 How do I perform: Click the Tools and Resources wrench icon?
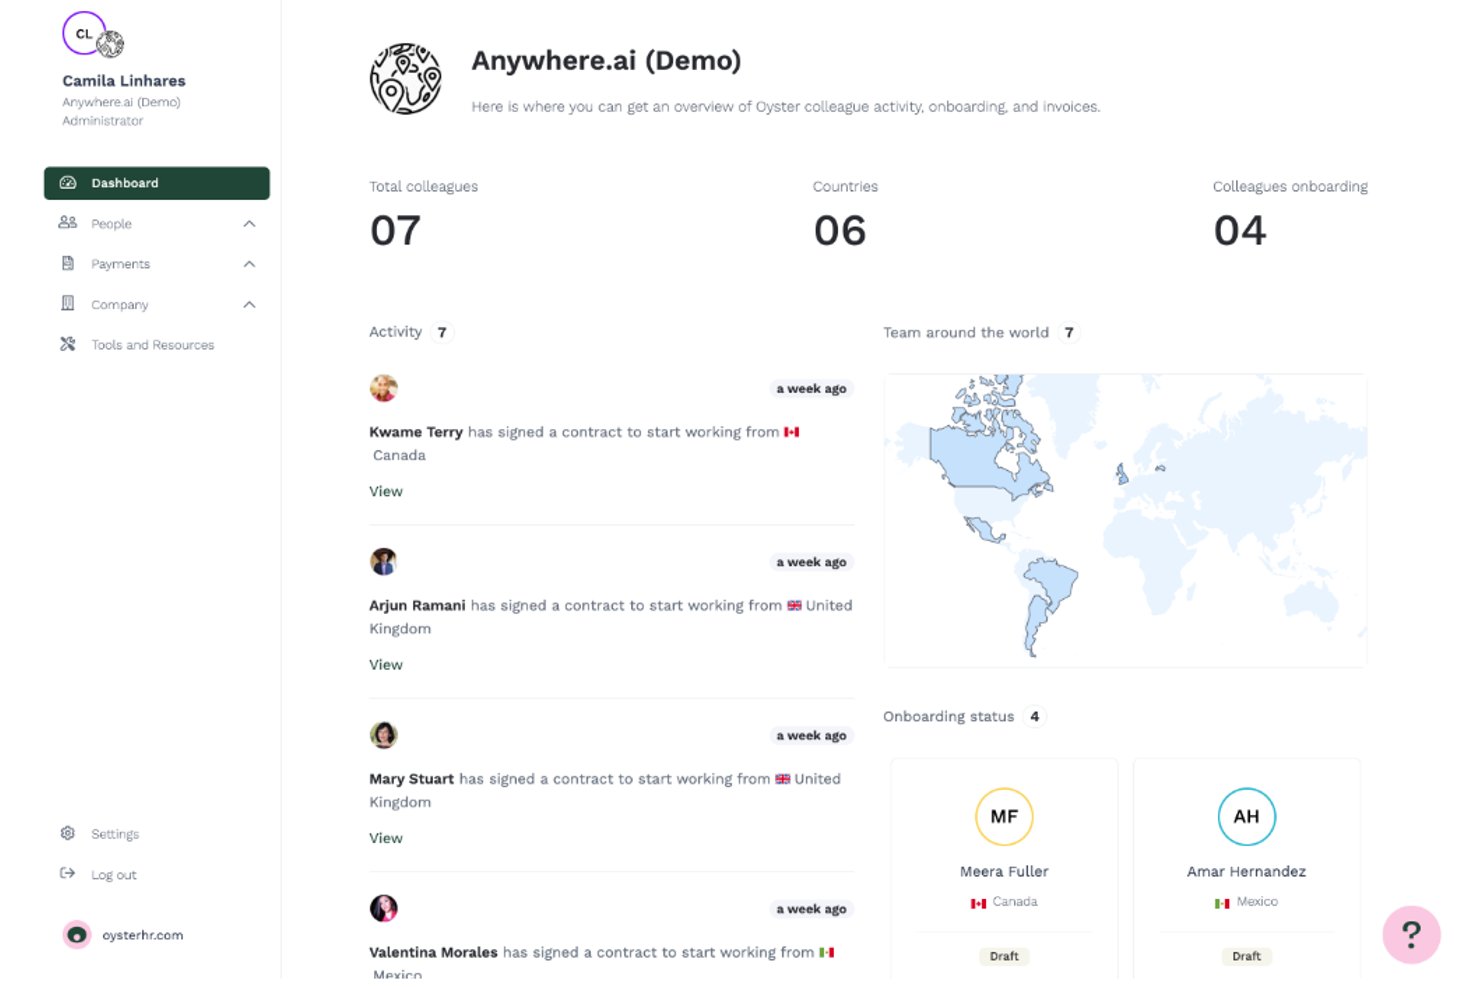(x=68, y=344)
